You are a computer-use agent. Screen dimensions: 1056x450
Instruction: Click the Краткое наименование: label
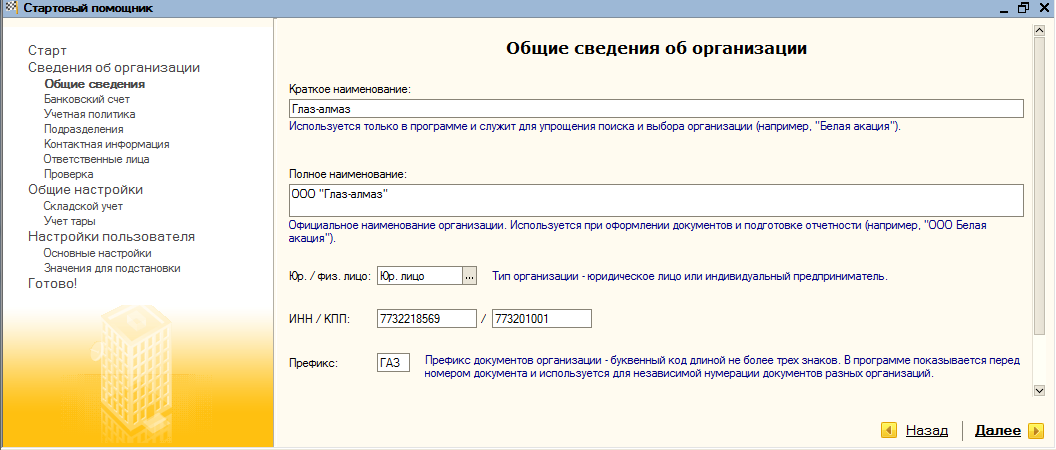coord(350,89)
